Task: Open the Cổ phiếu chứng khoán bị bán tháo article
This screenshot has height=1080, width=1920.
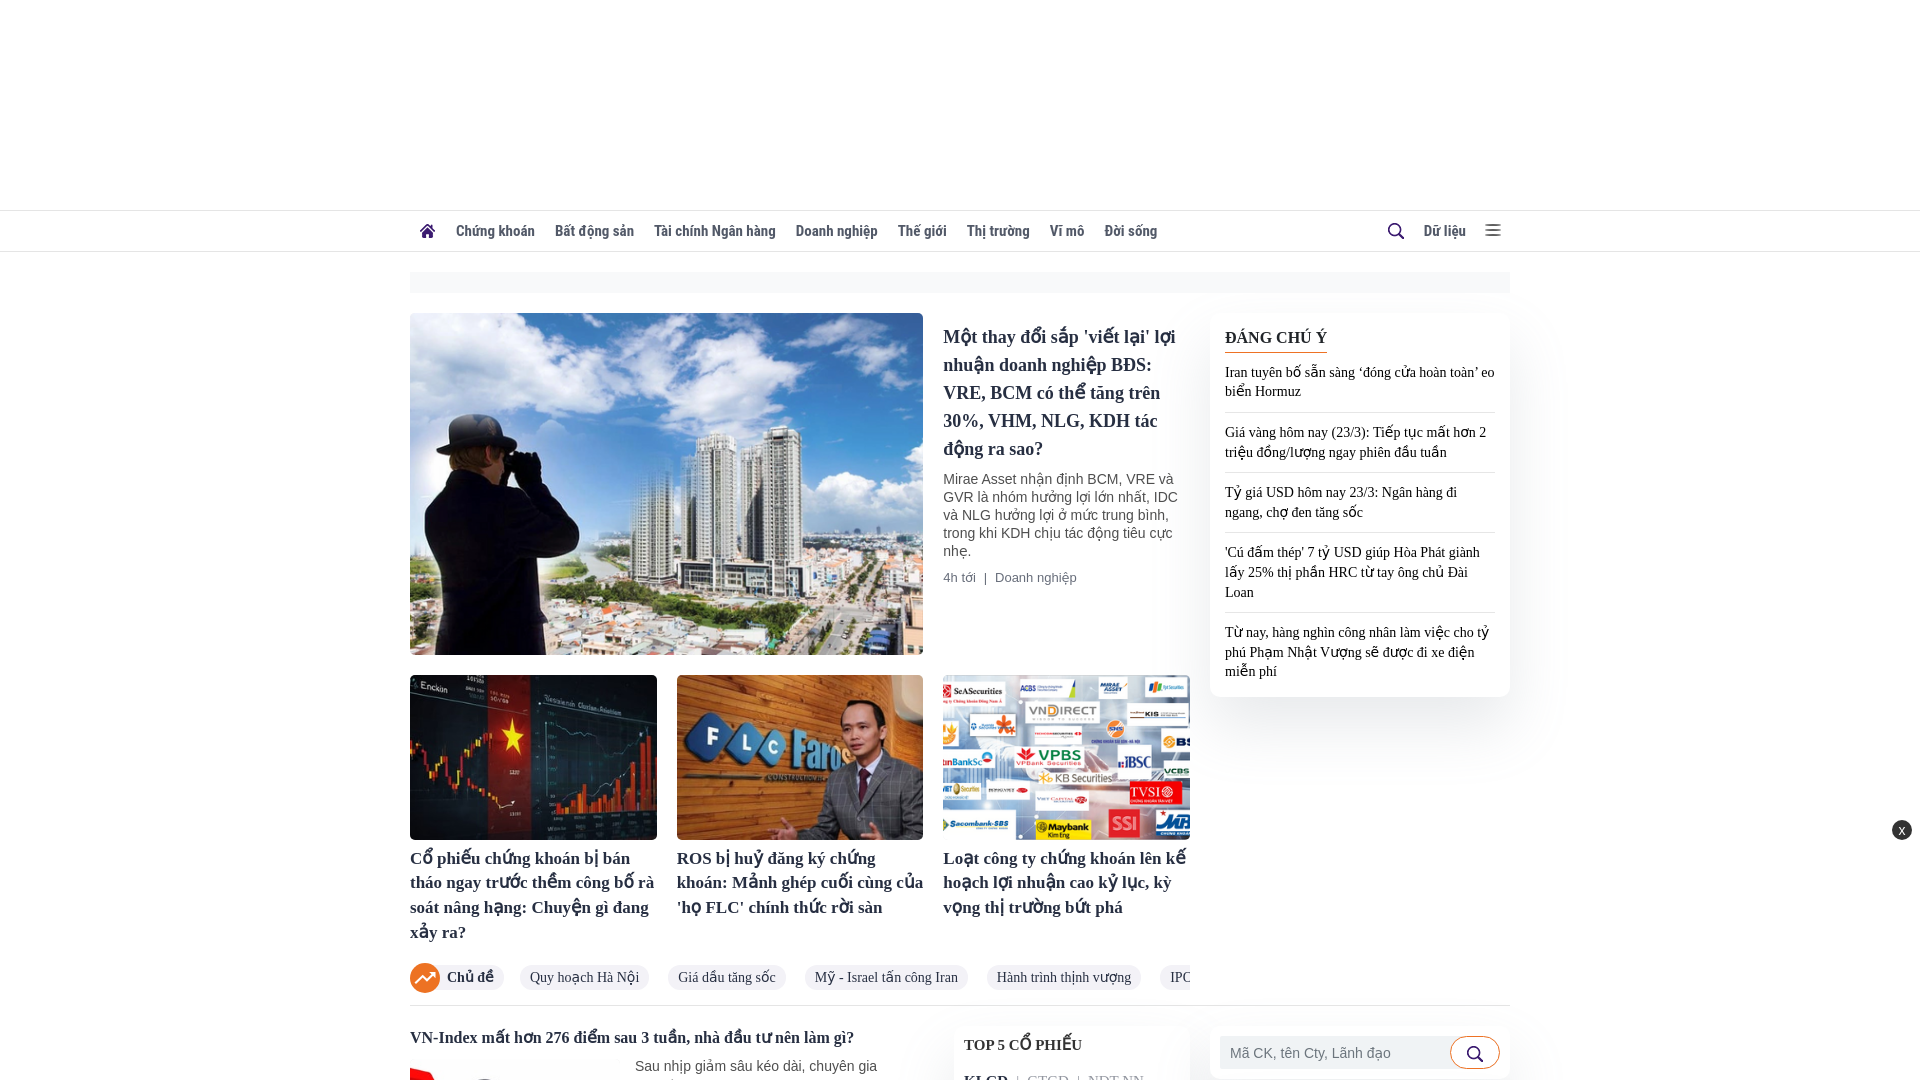Action: coord(533,895)
